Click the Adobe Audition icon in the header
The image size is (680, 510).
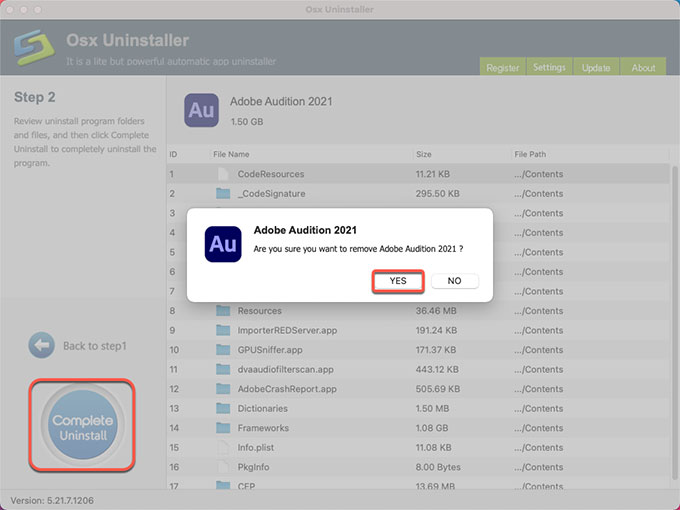pyautogui.click(x=201, y=110)
